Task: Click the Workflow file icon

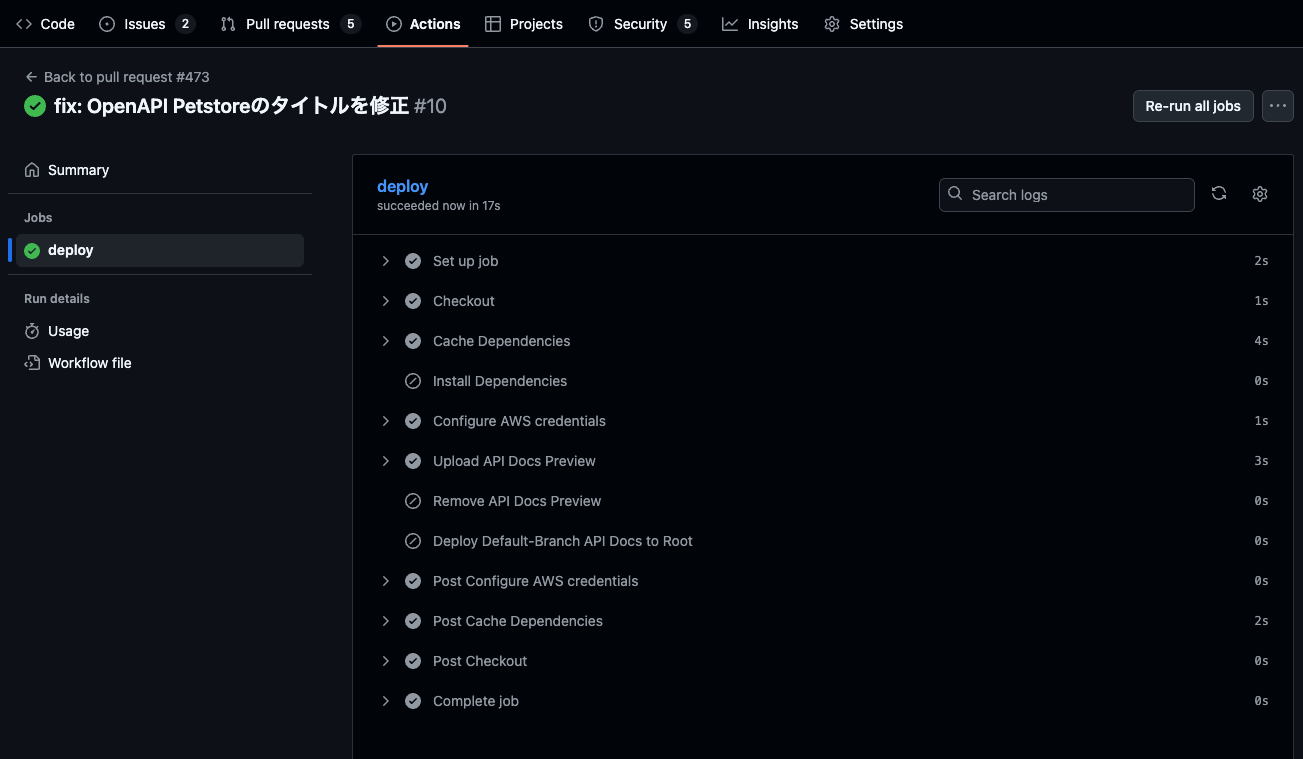Action: (32, 363)
